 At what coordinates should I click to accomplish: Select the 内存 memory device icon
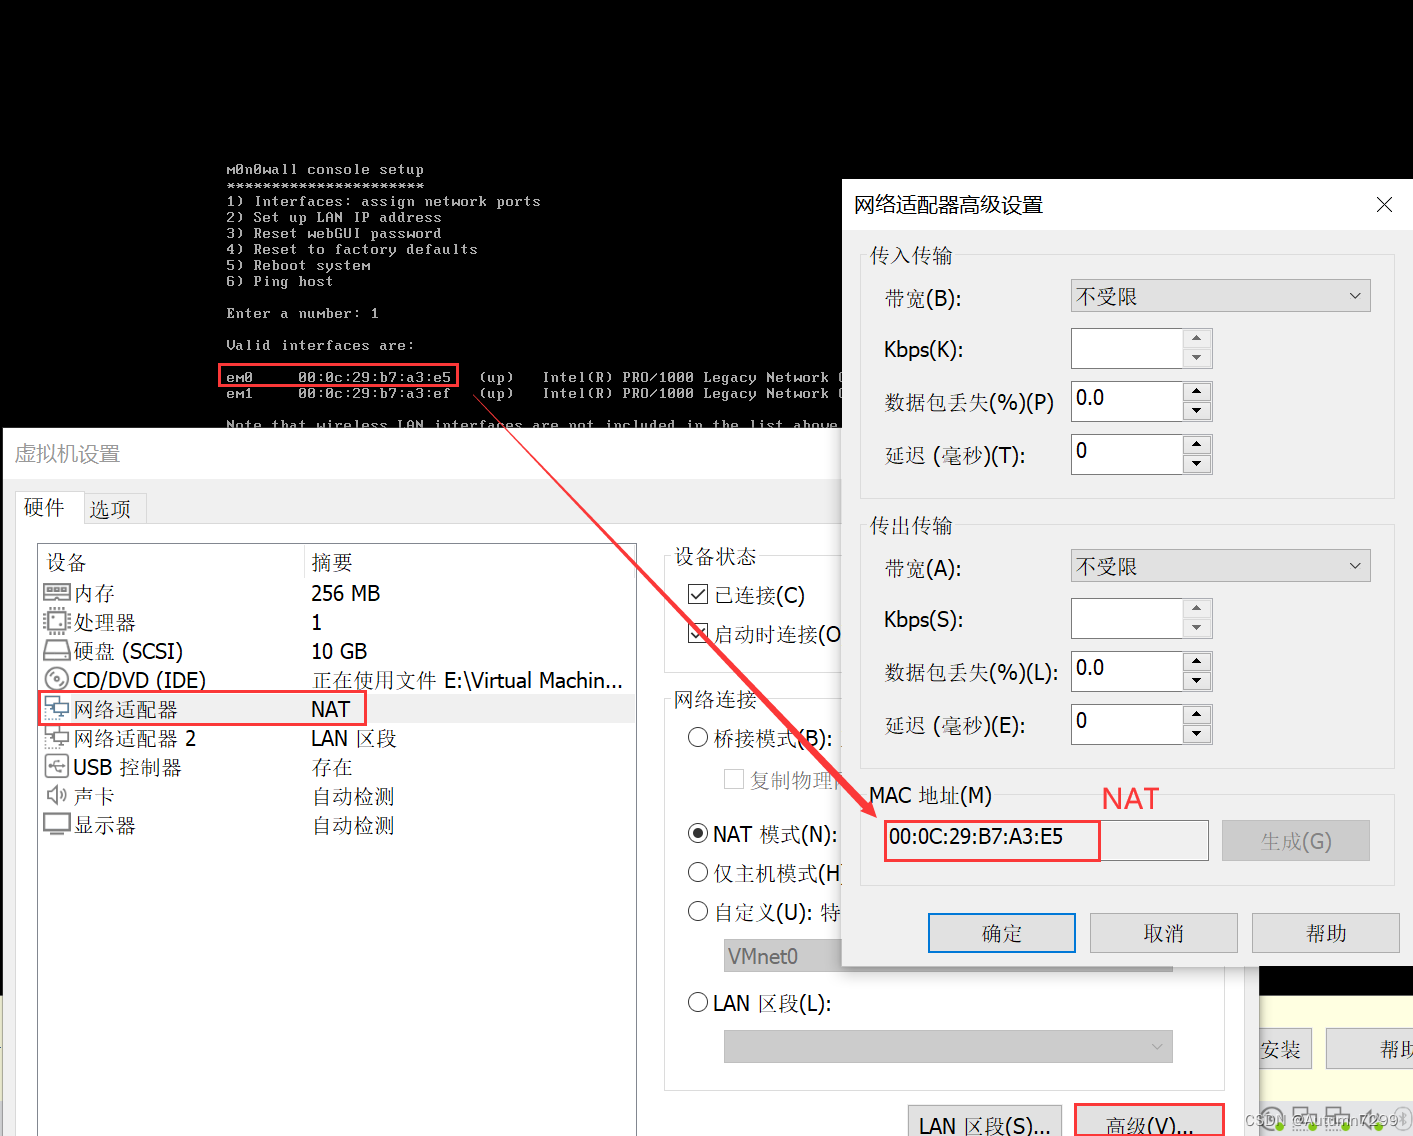57,593
